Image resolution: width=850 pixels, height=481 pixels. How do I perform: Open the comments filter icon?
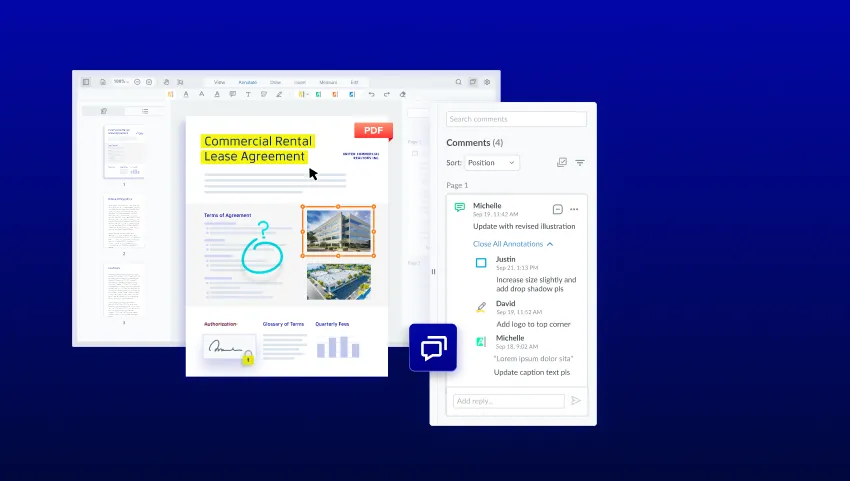tap(579, 163)
